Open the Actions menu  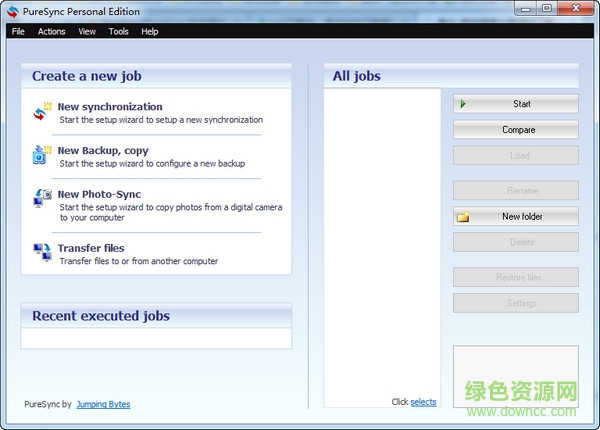point(51,31)
